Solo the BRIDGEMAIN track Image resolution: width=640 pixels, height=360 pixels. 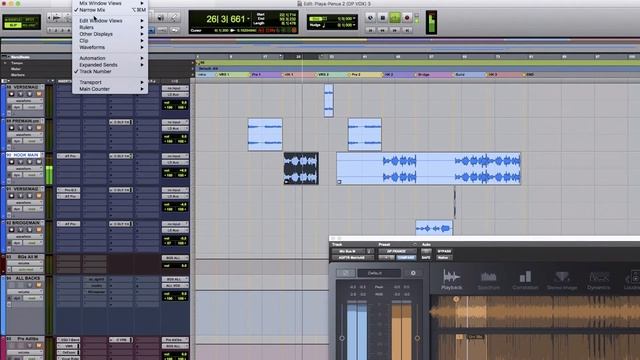click(x=30, y=230)
